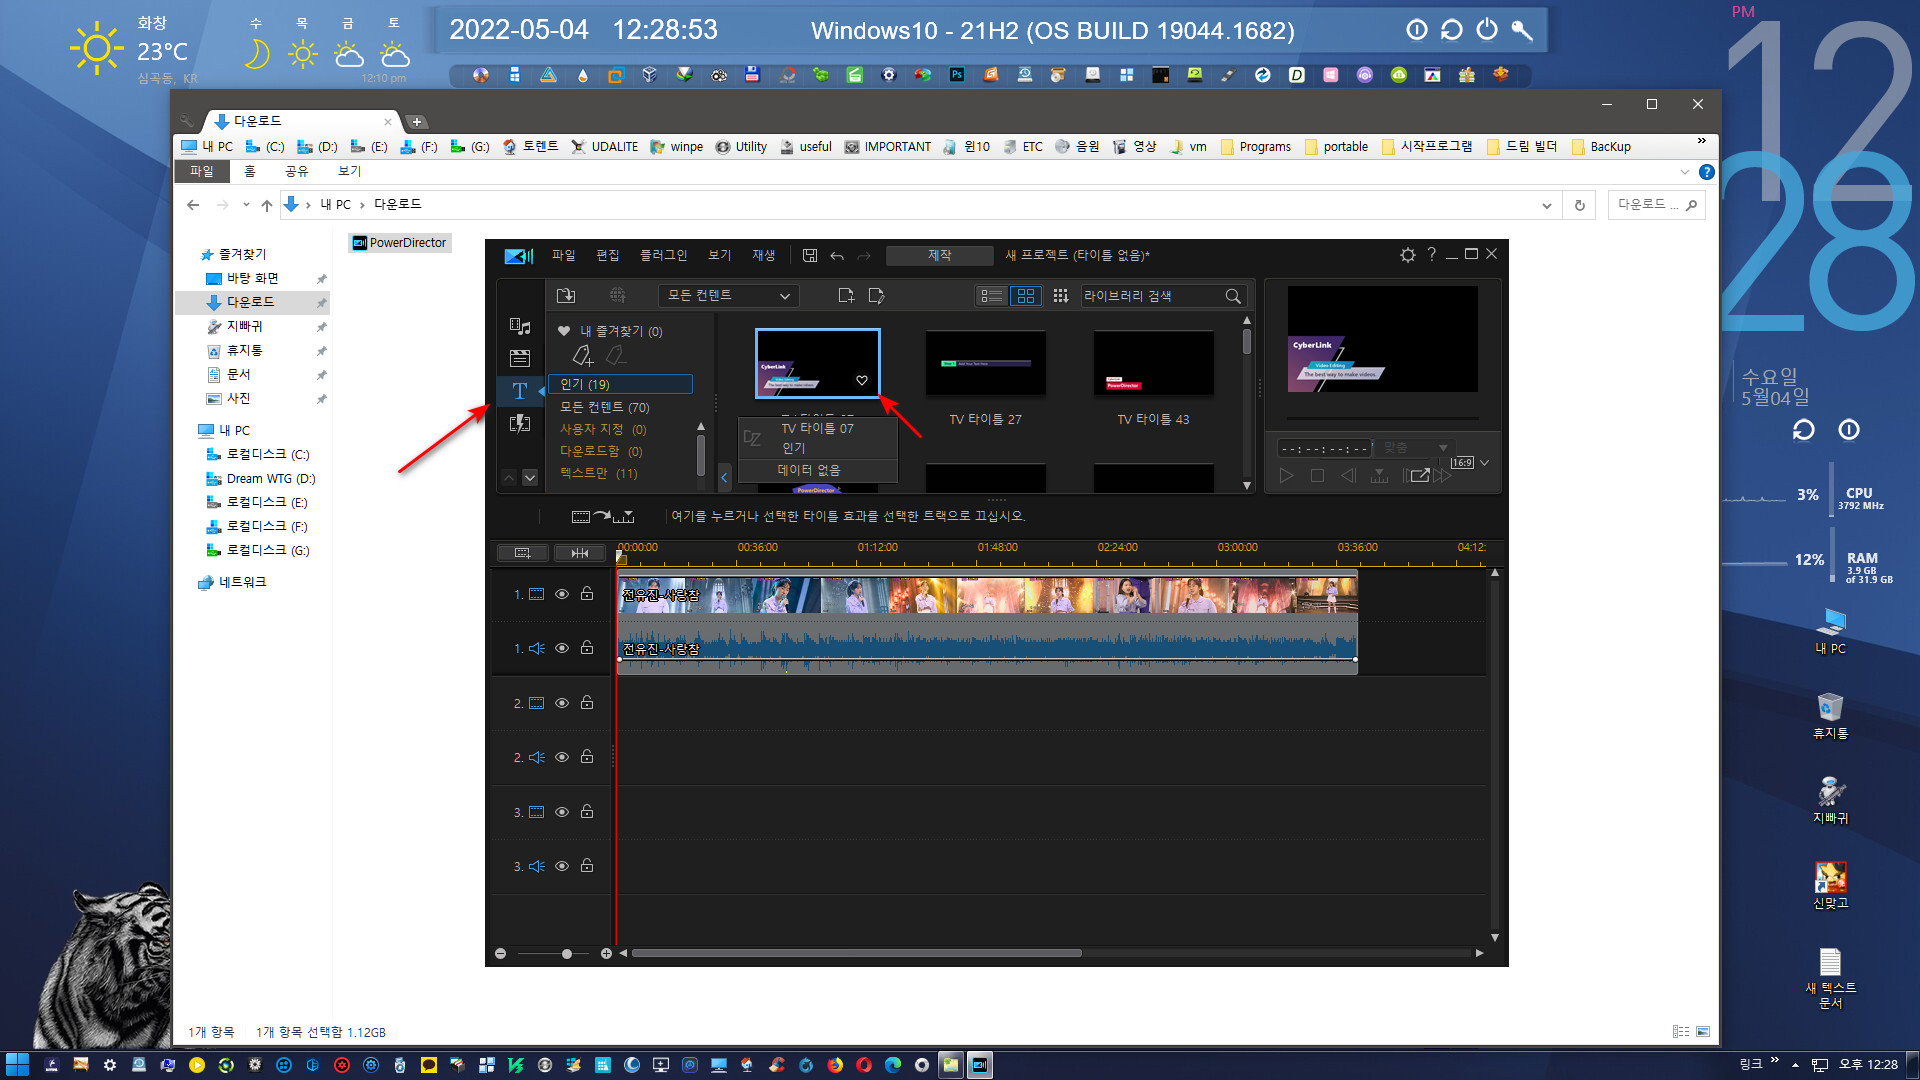Click the import media folder icon

coord(566,295)
